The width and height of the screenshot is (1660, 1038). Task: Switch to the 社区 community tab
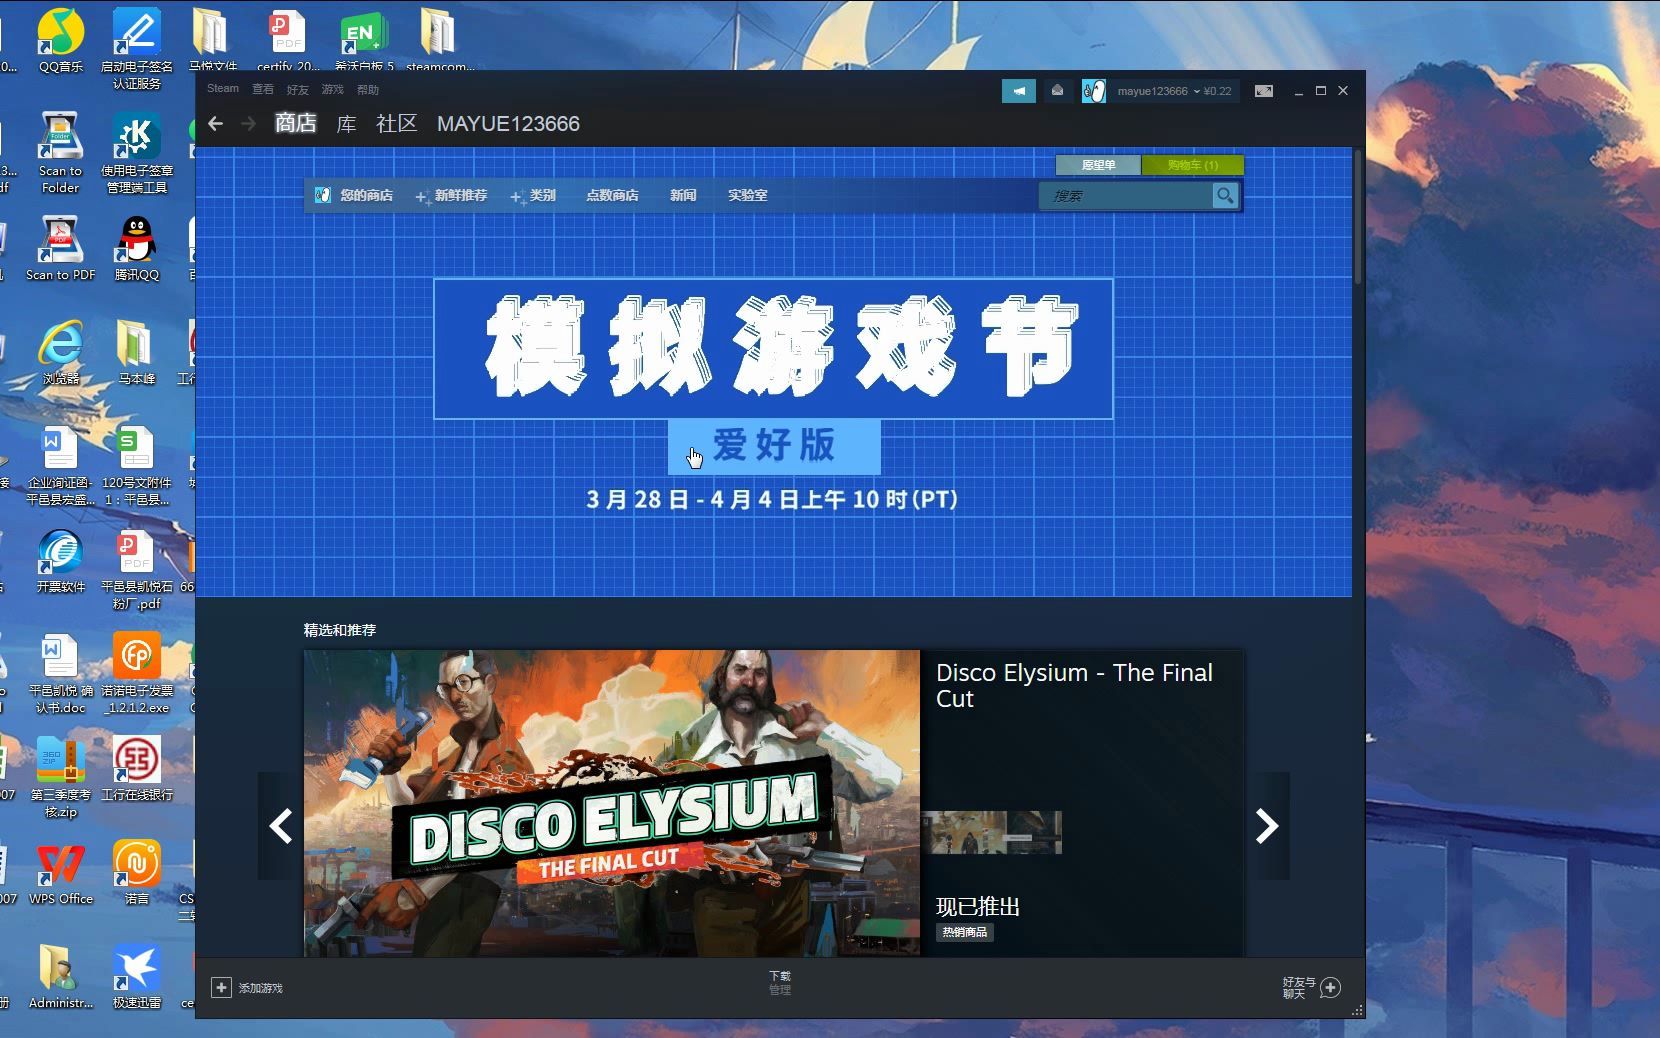(x=397, y=123)
